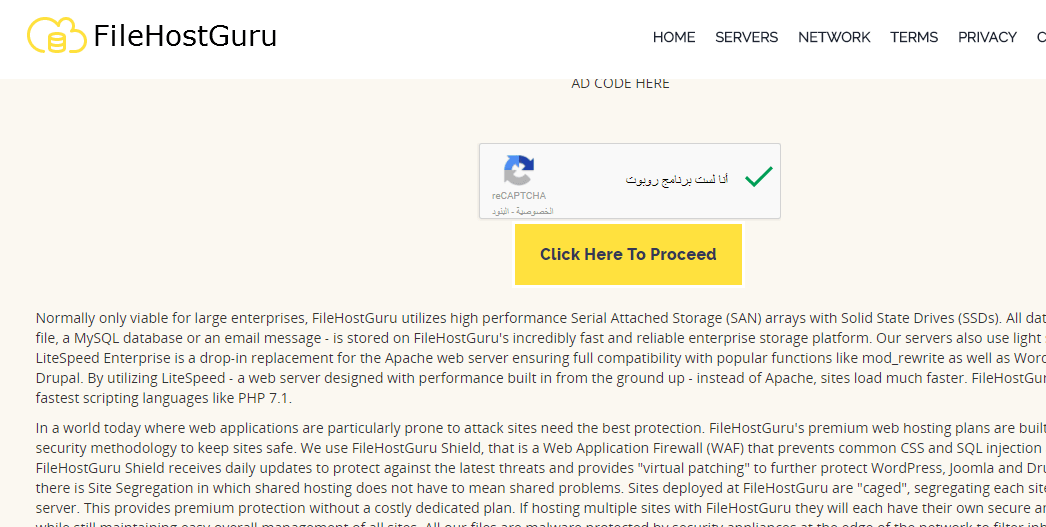Click the Arabic 'I'm not a robot' label
Viewport: 1046px width, 527px height.
[676, 179]
